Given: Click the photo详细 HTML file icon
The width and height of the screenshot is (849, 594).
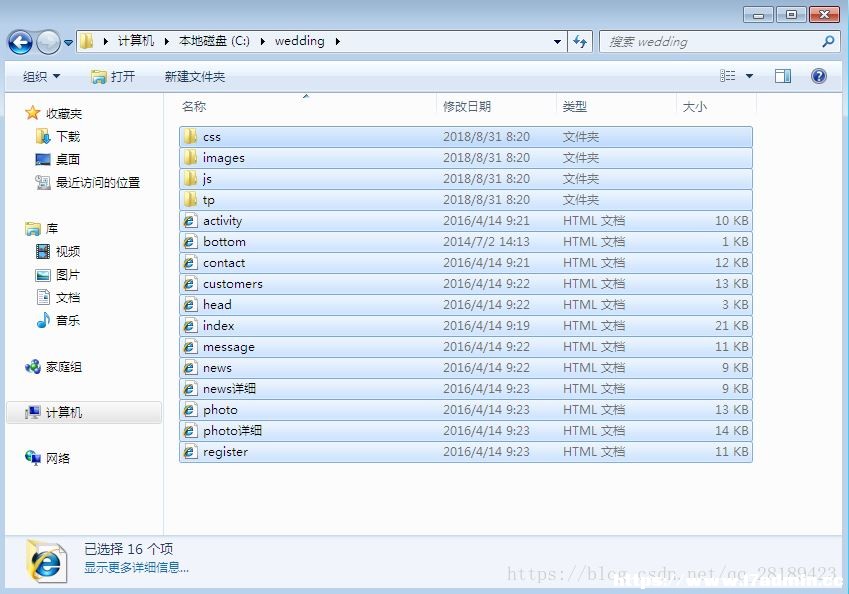Looking at the screenshot, I should pyautogui.click(x=190, y=430).
